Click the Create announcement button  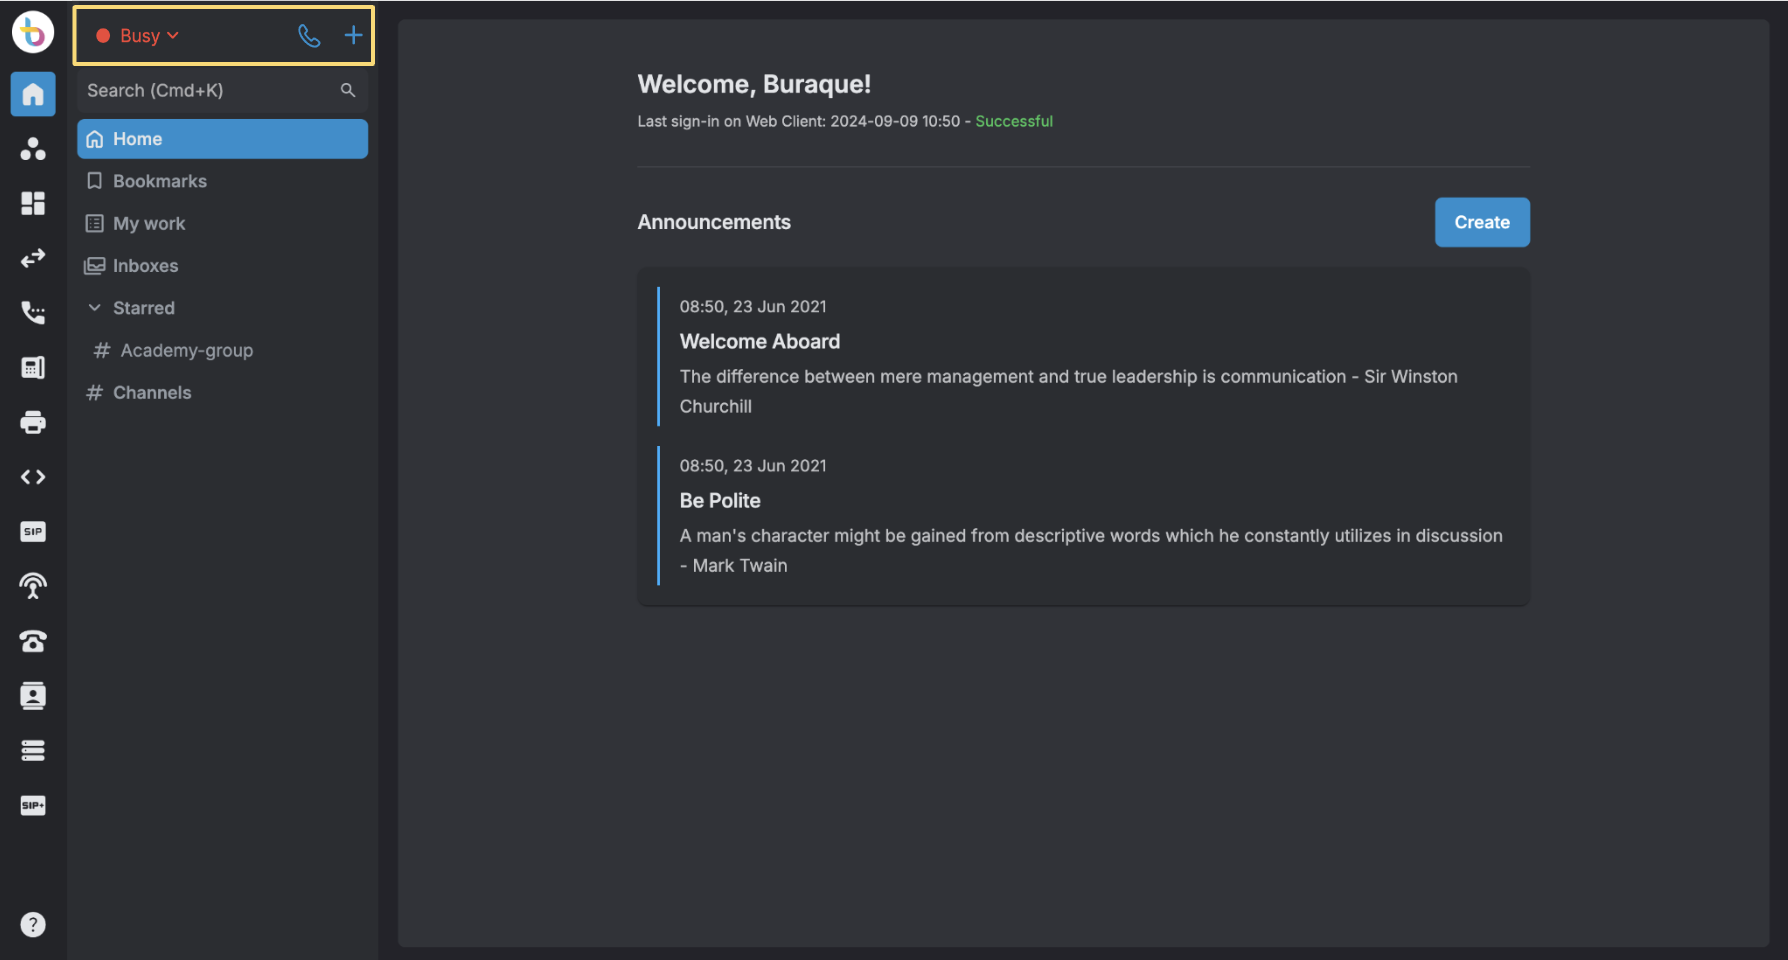click(1481, 222)
